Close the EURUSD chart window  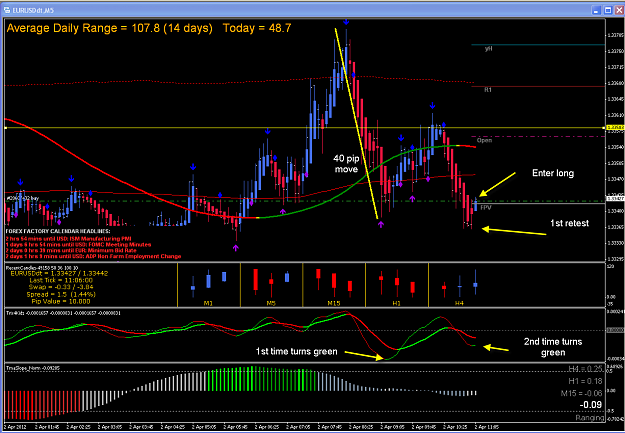[x=619, y=10]
